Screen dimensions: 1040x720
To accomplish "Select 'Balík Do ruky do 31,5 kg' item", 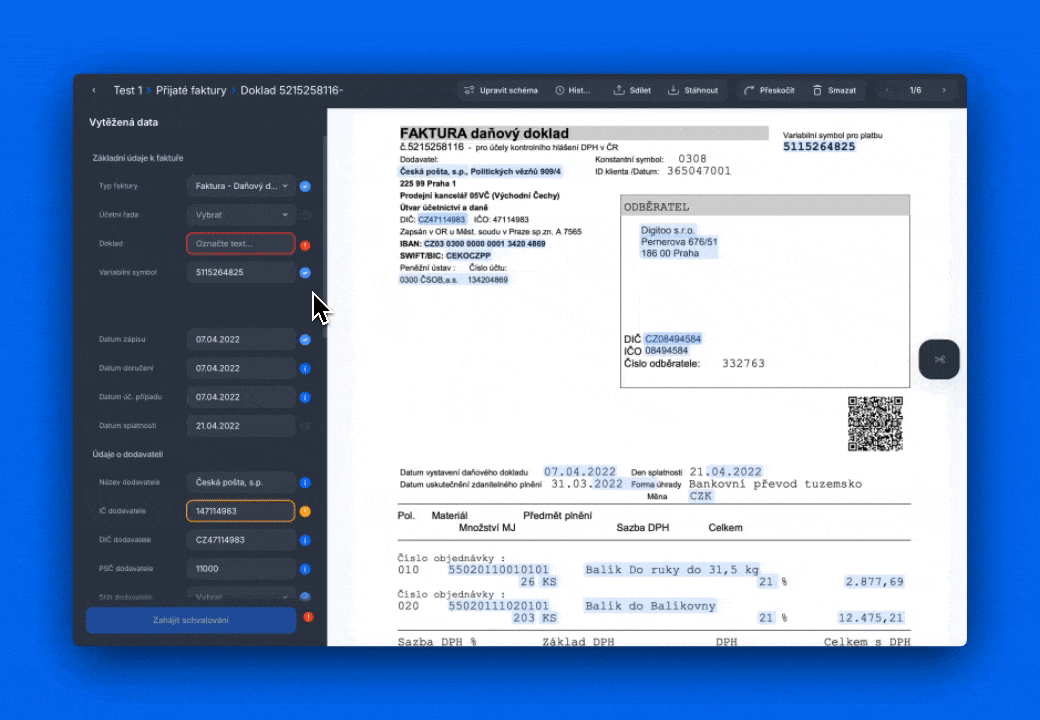I will coord(671,570).
